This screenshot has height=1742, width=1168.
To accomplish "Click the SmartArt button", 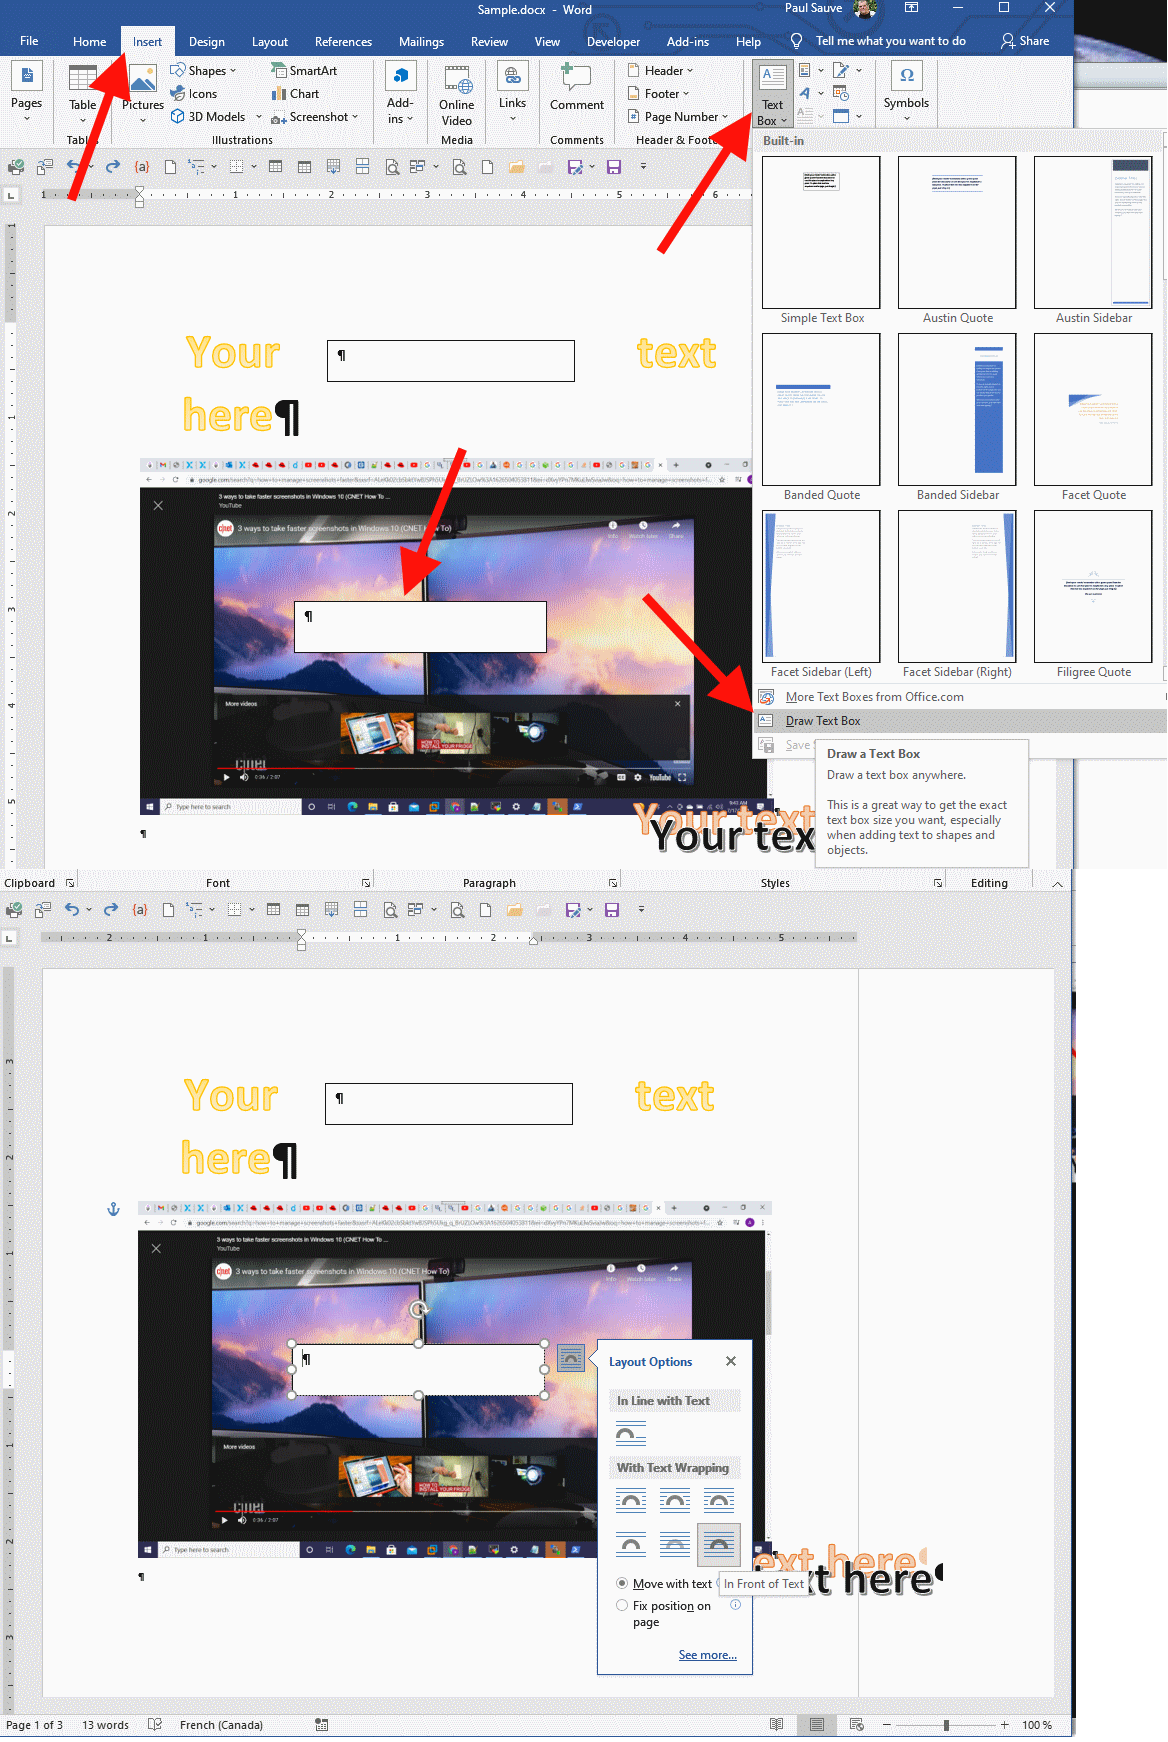I will 304,71.
